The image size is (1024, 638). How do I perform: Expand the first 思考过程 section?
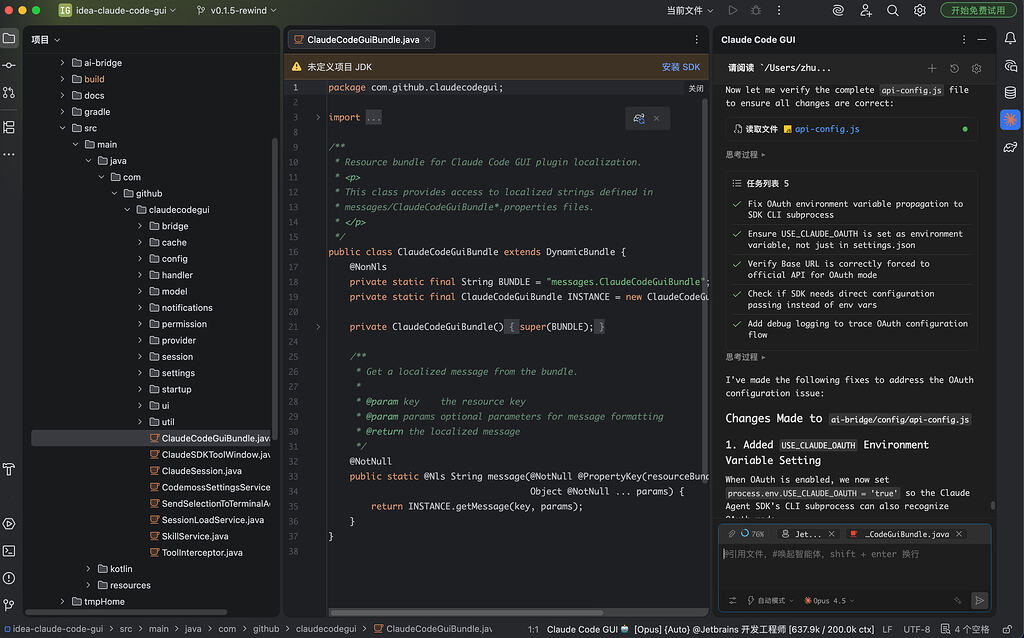(745, 155)
